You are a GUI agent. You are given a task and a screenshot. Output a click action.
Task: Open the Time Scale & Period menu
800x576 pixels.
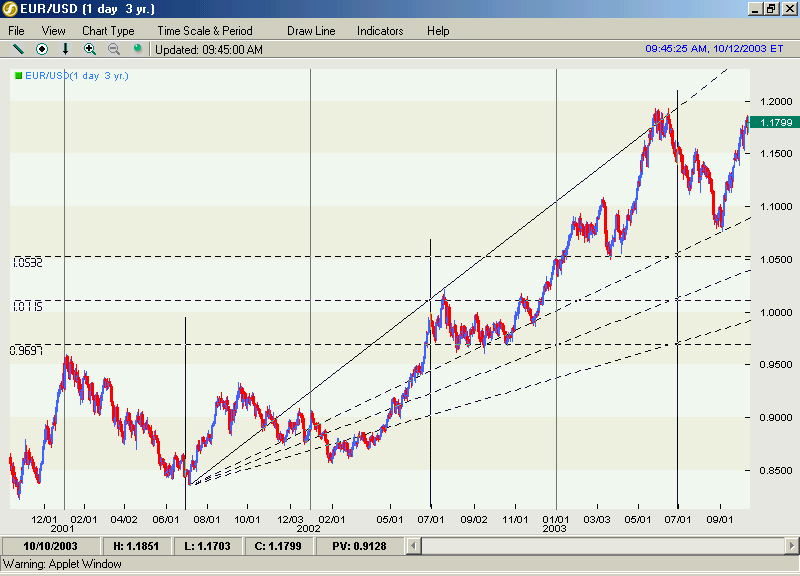[205, 31]
